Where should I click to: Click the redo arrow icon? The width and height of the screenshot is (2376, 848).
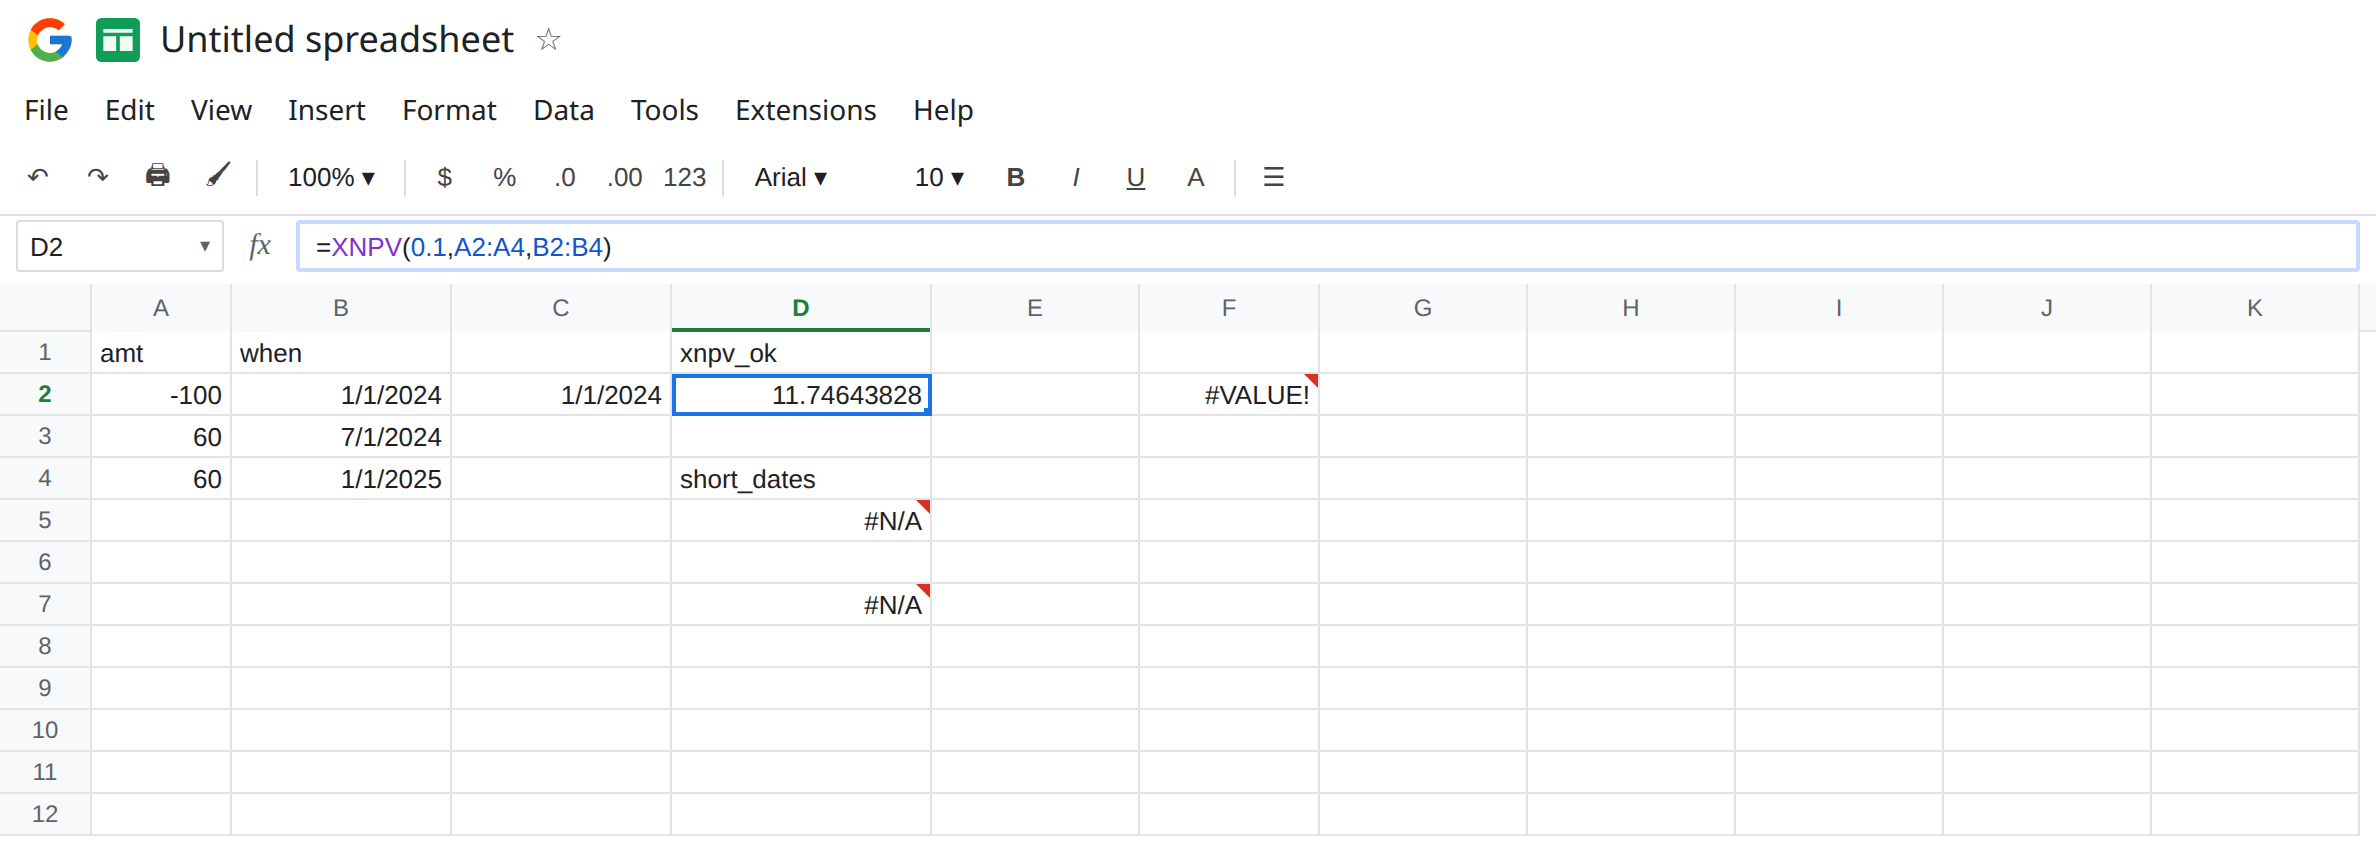97,177
